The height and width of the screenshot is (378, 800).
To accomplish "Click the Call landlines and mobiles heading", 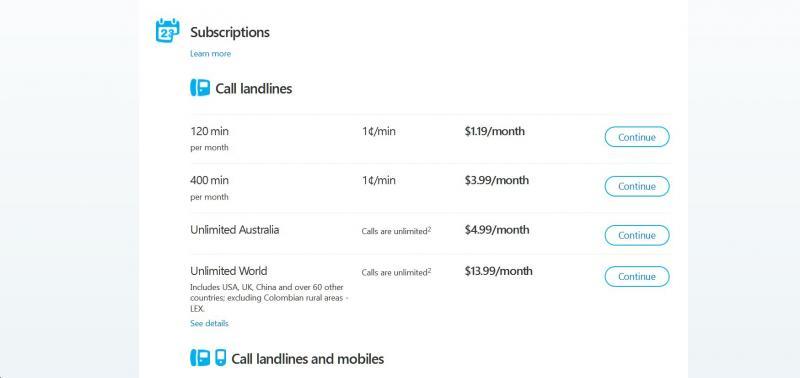I will (x=308, y=359).
